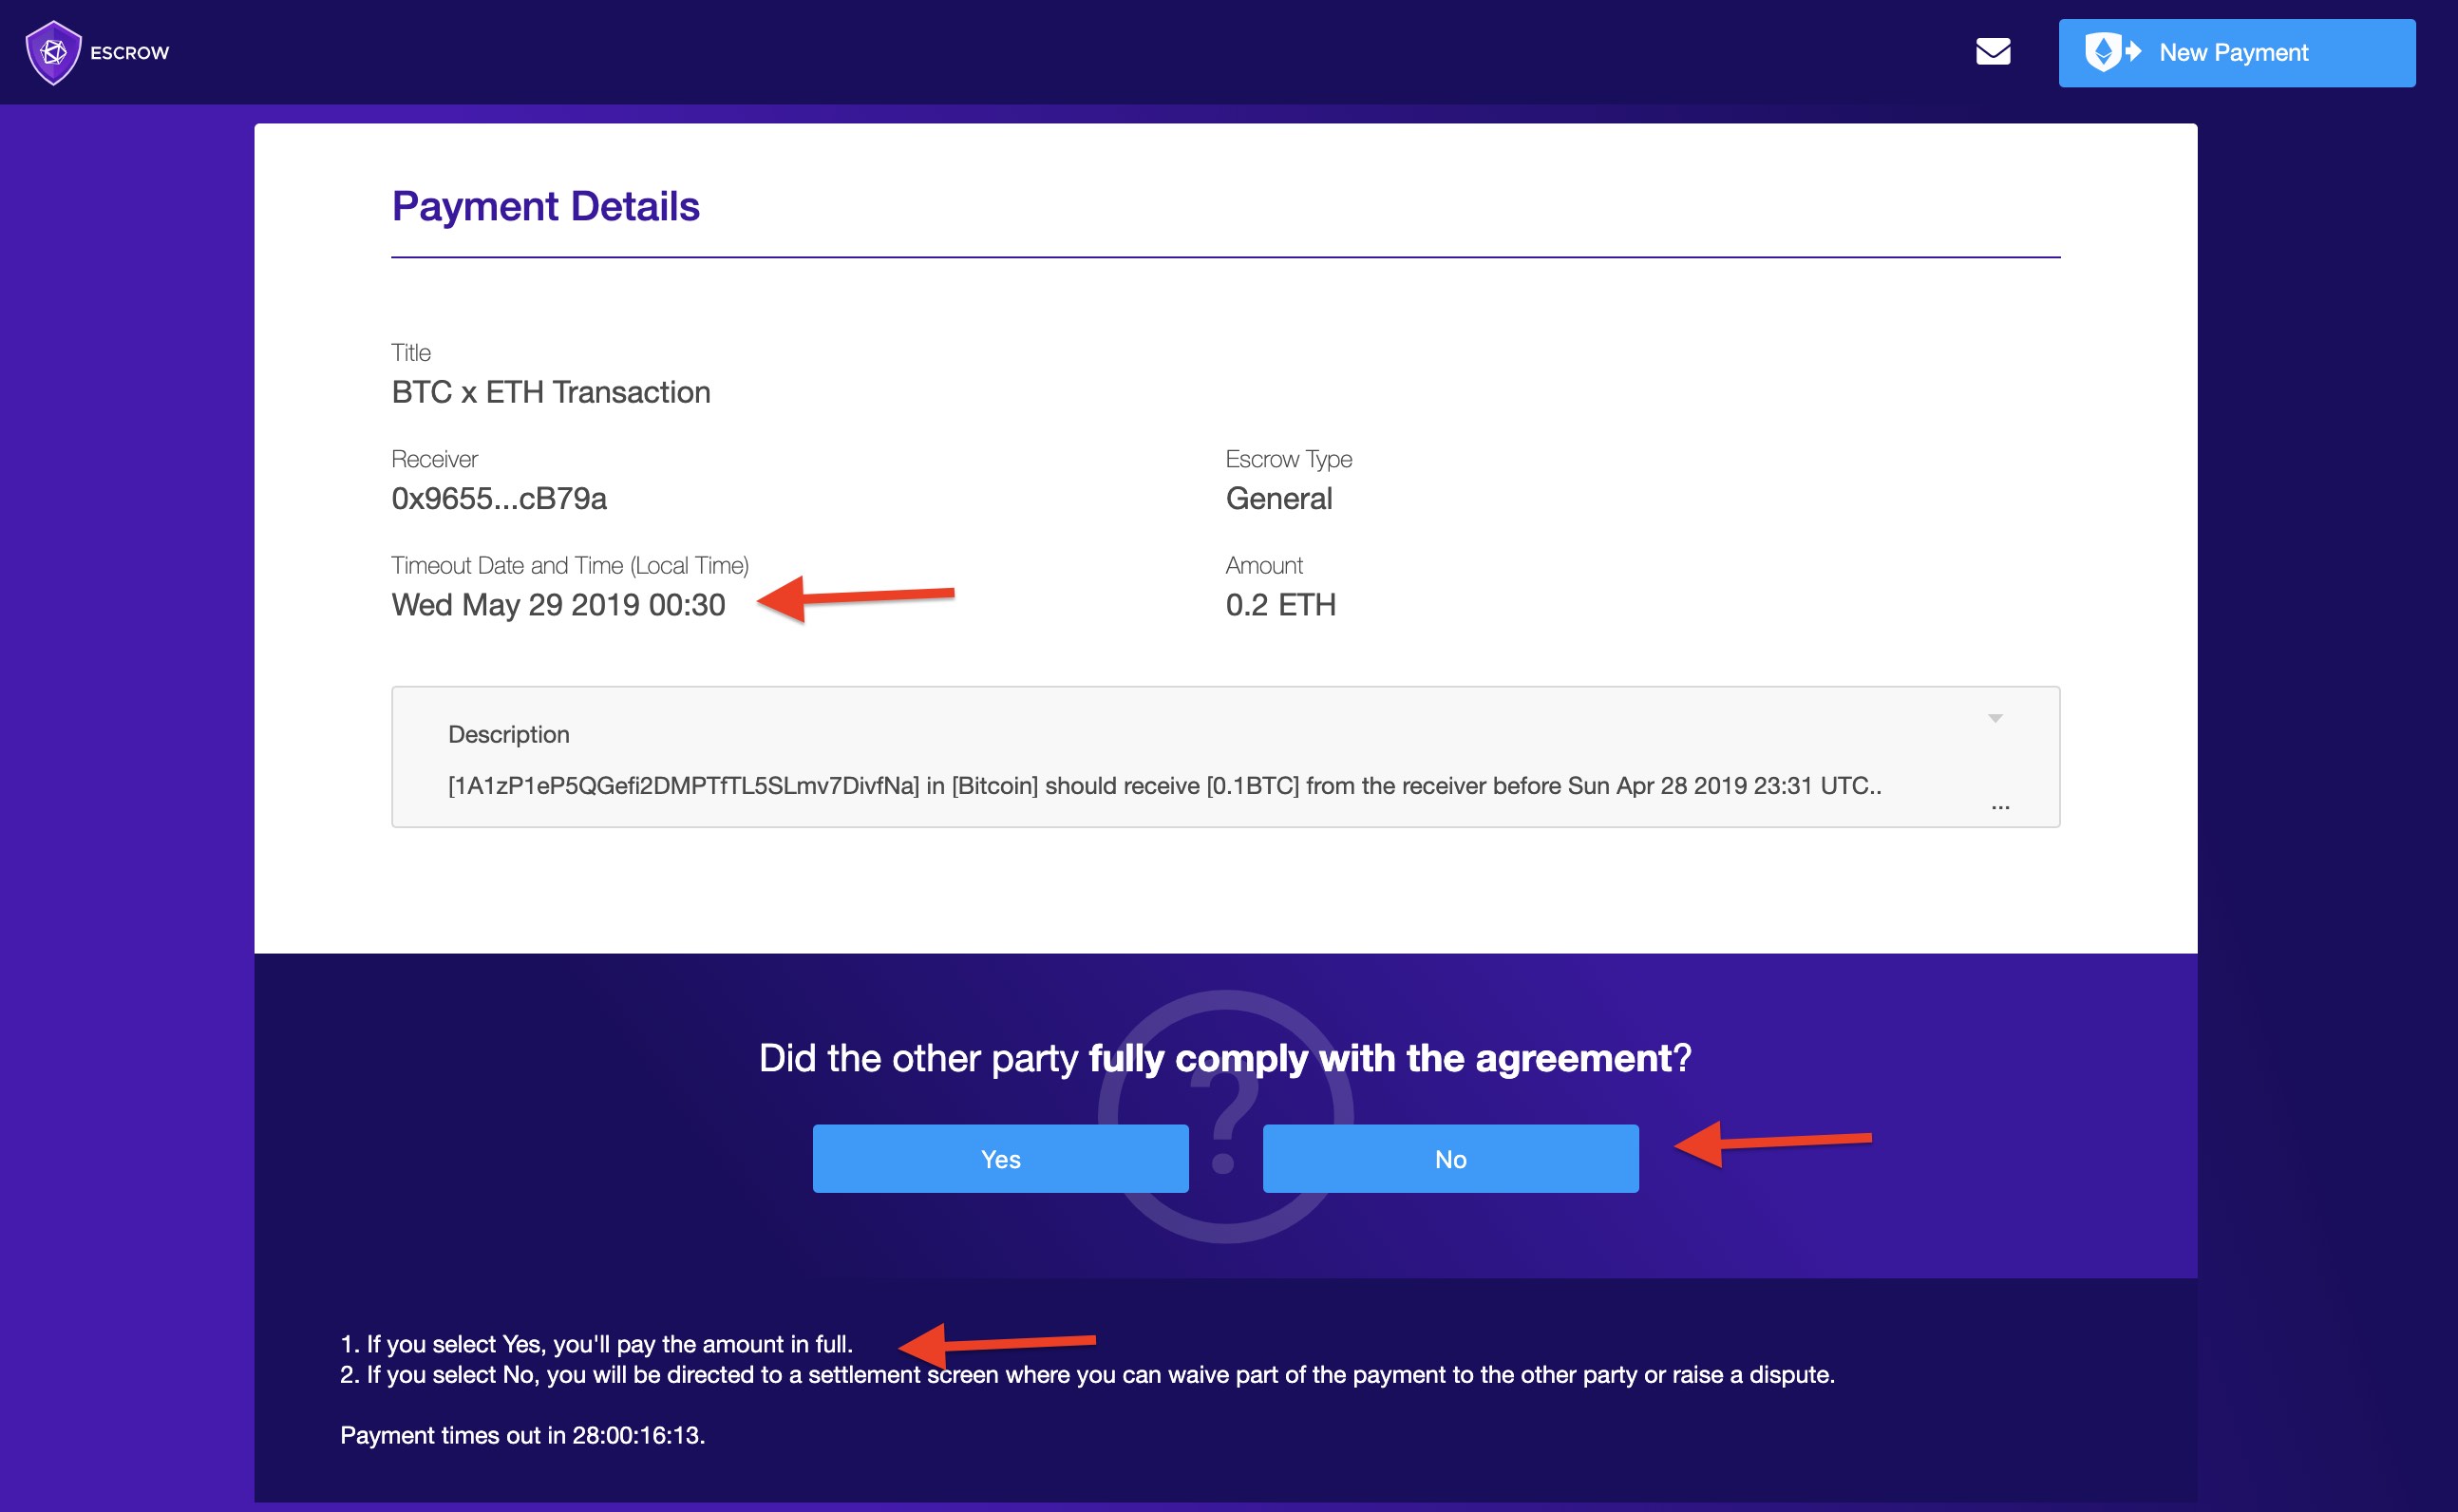Click the receiver address 0x9655...cB79a
This screenshot has width=2458, height=1512.
click(499, 498)
